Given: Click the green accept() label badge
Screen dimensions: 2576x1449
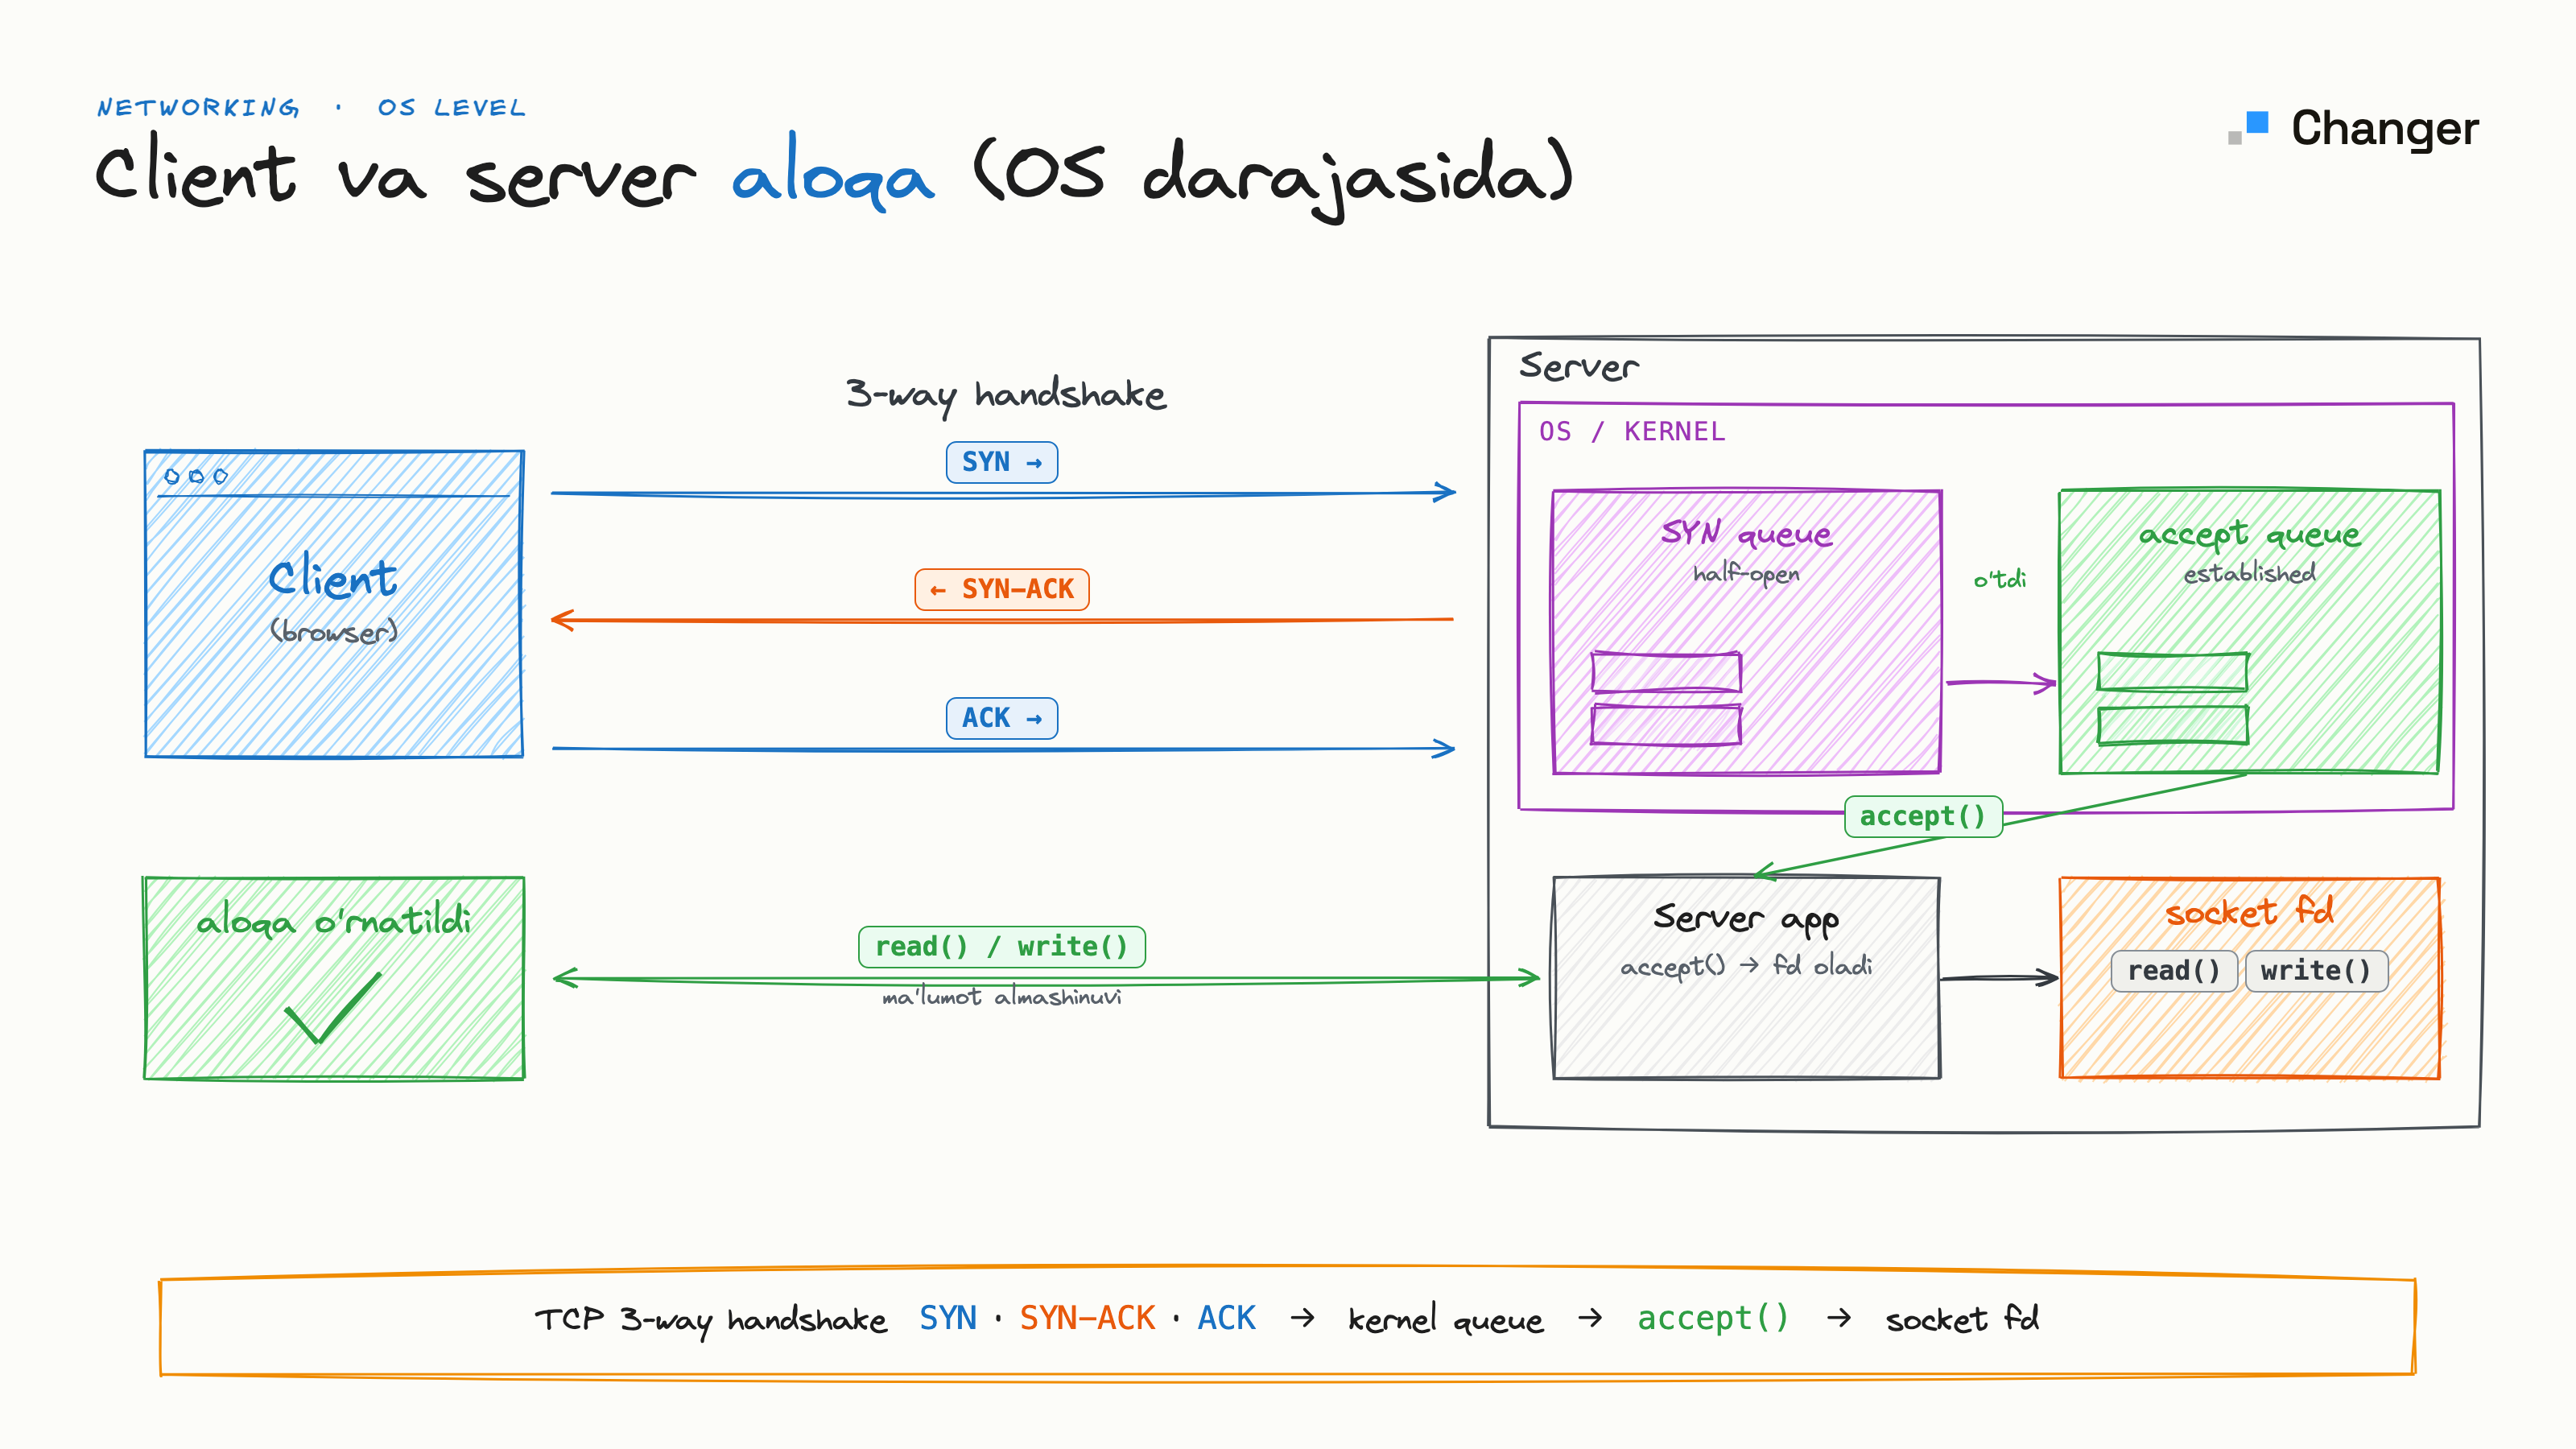Looking at the screenshot, I should pos(1922,816).
